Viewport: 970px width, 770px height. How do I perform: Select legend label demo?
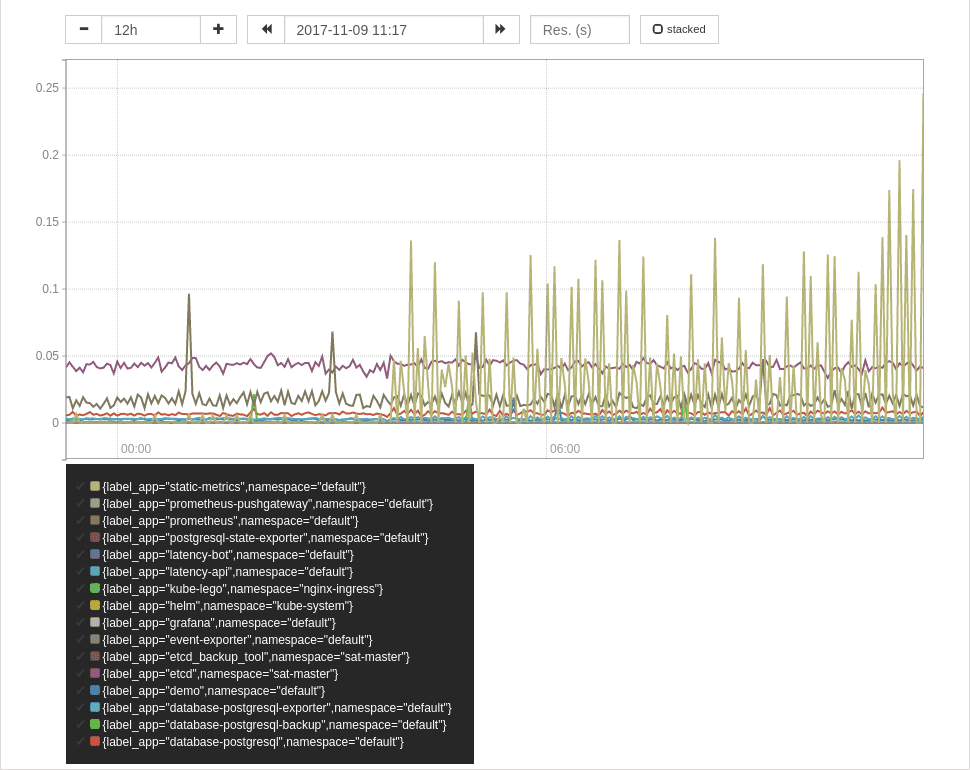click(213, 691)
